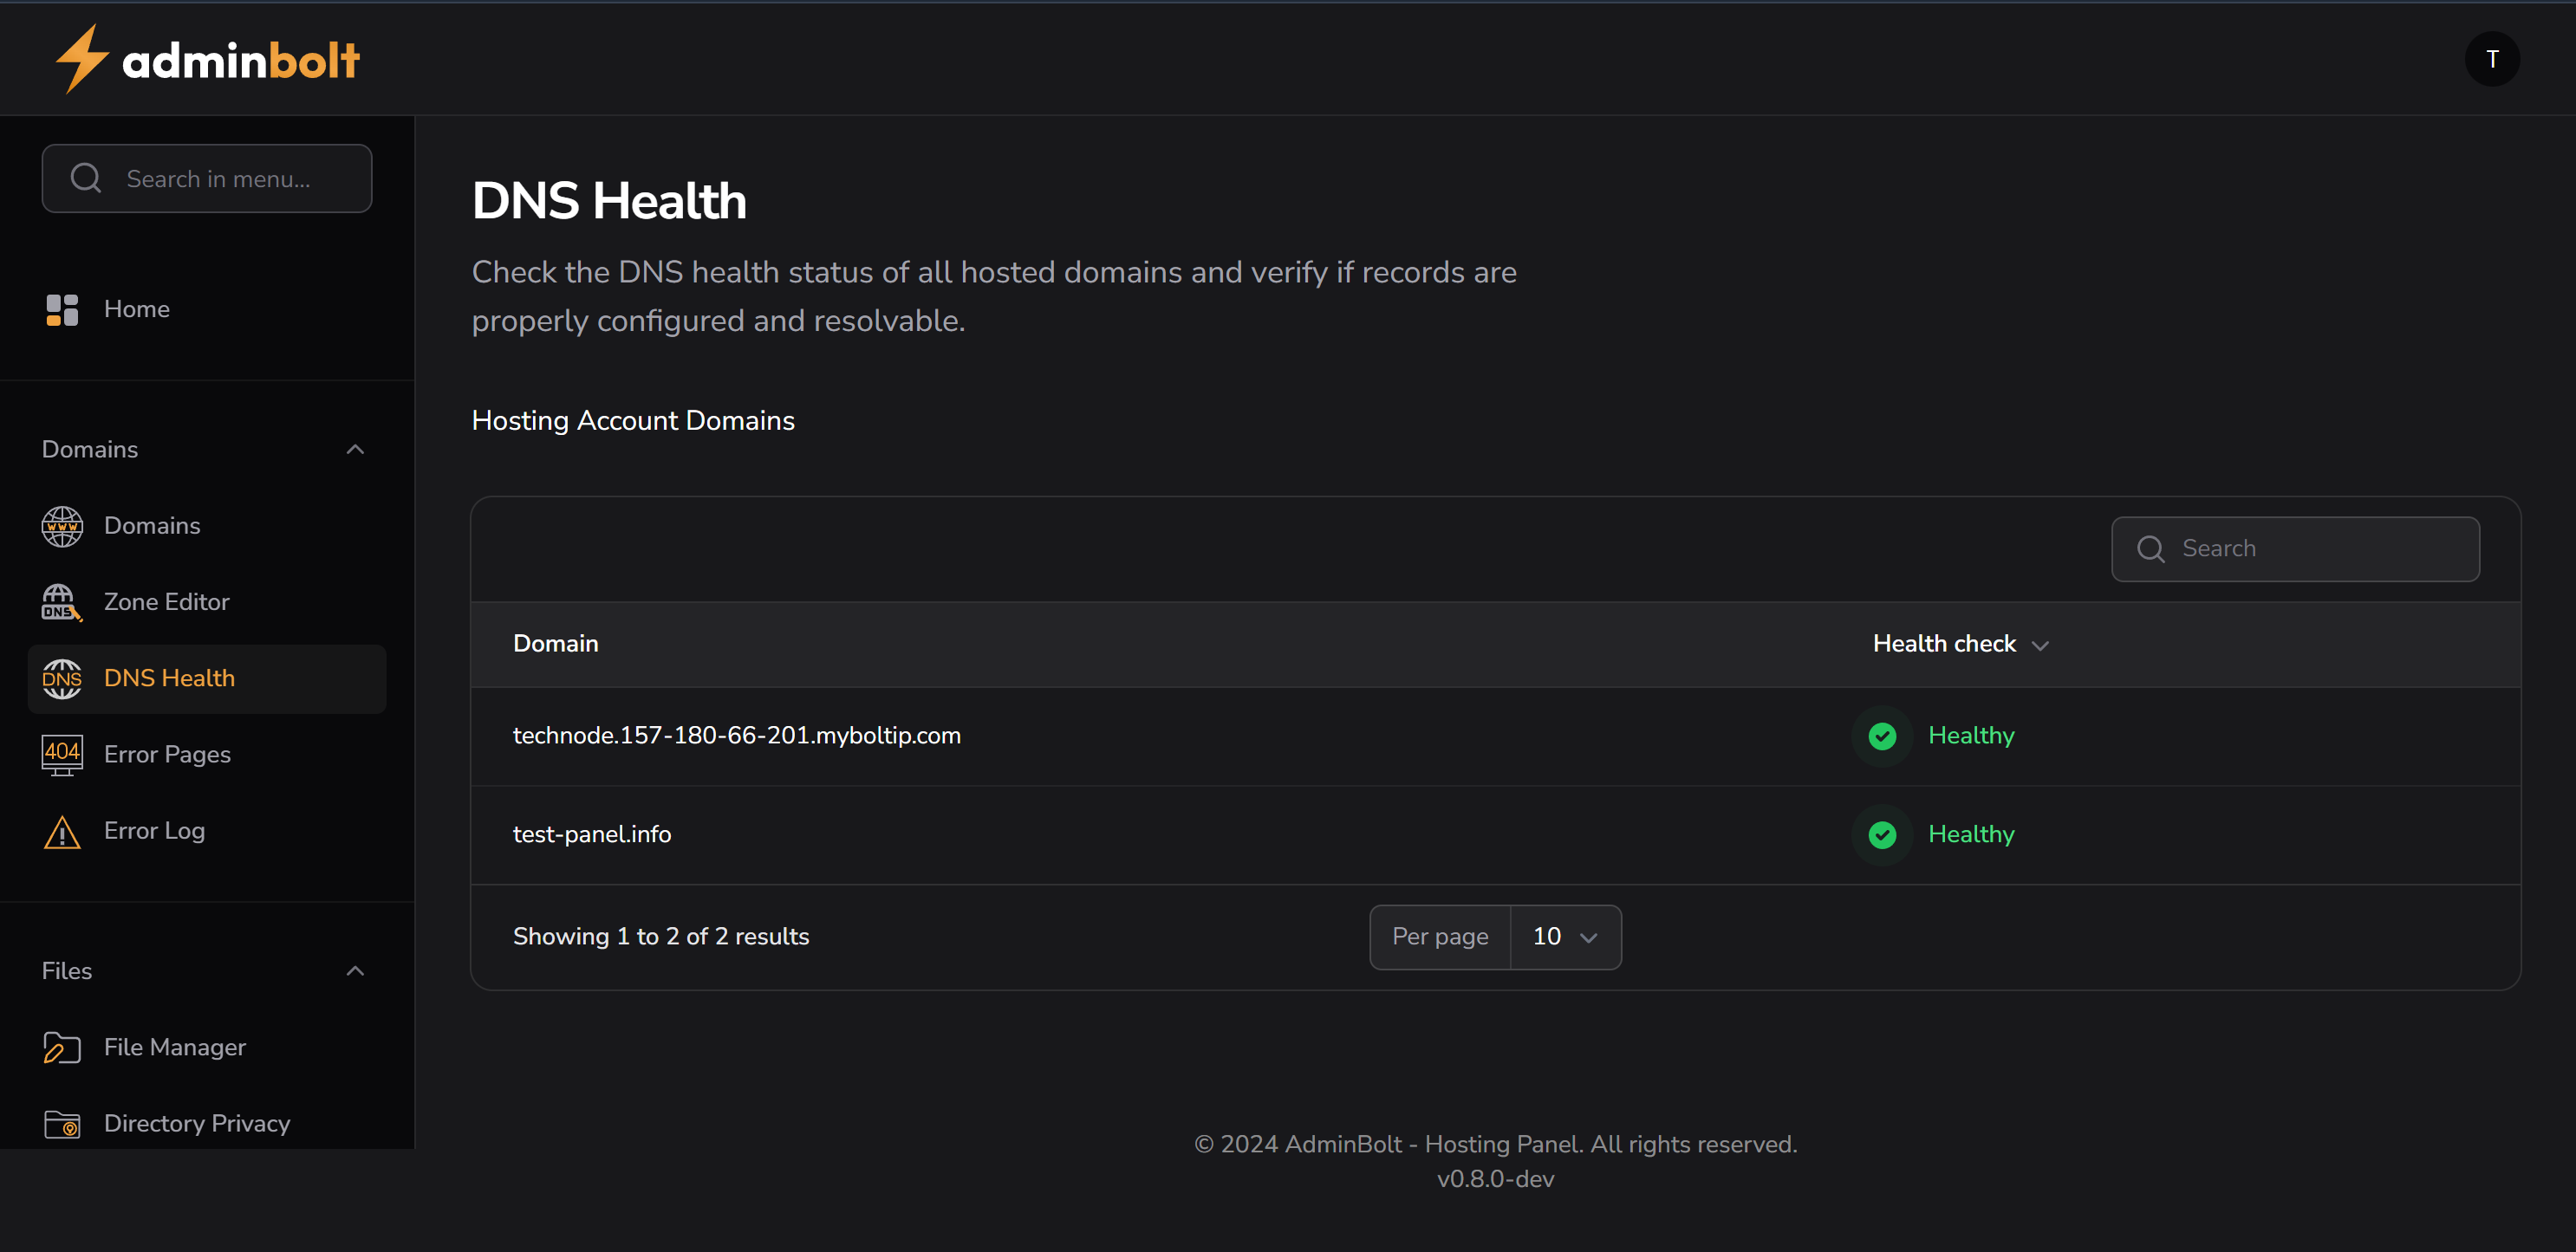Click the AdminBolt lightning logo
Viewport: 2576px width, 1252px height.
(x=84, y=58)
